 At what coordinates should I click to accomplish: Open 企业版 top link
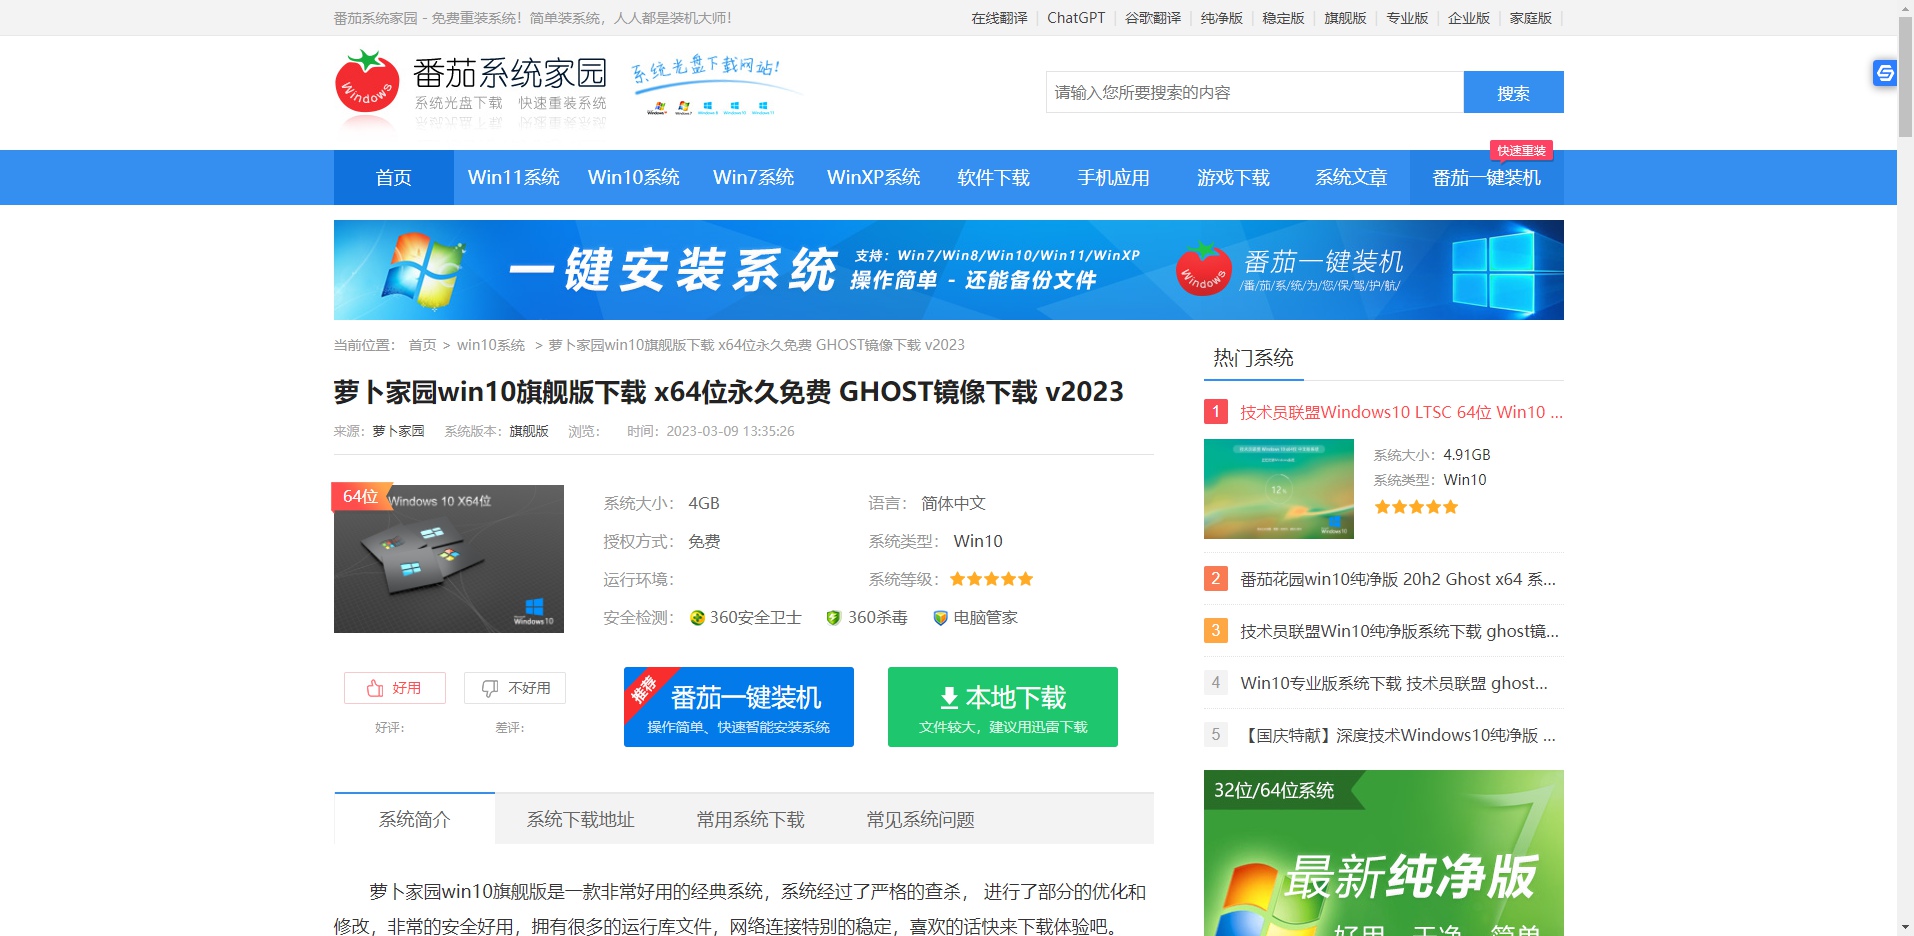coord(1470,18)
